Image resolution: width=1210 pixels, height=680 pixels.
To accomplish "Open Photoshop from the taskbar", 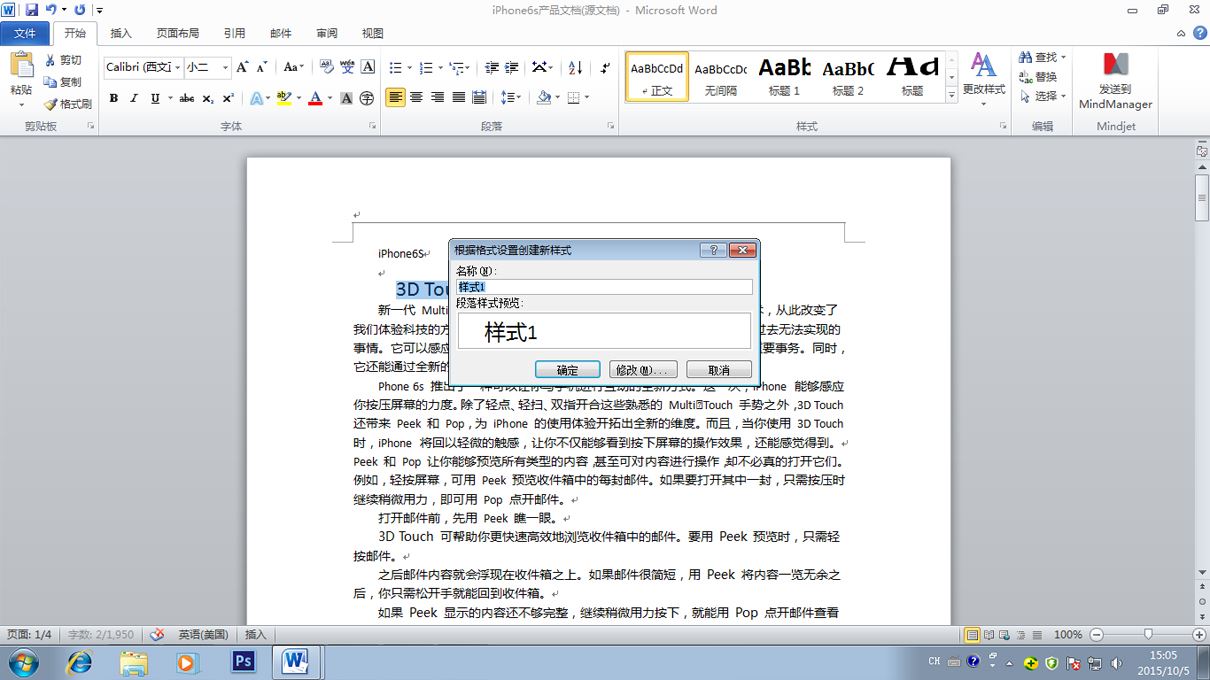I will click(x=243, y=662).
